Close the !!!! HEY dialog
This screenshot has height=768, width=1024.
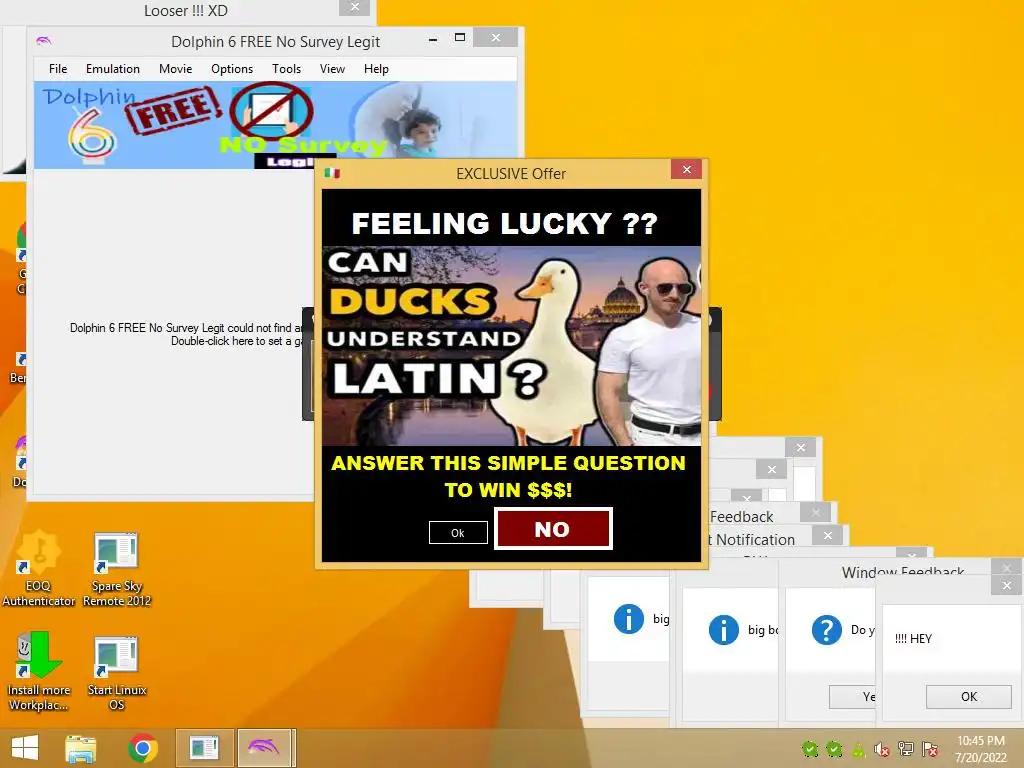point(1006,584)
